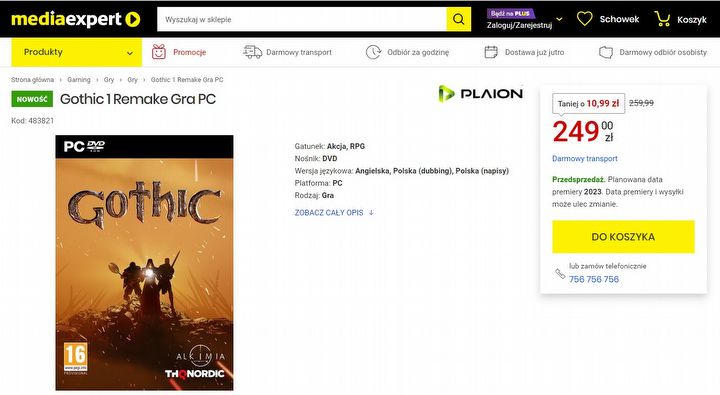Click the 756 756 756 phone number
720x395 pixels.
tap(594, 279)
